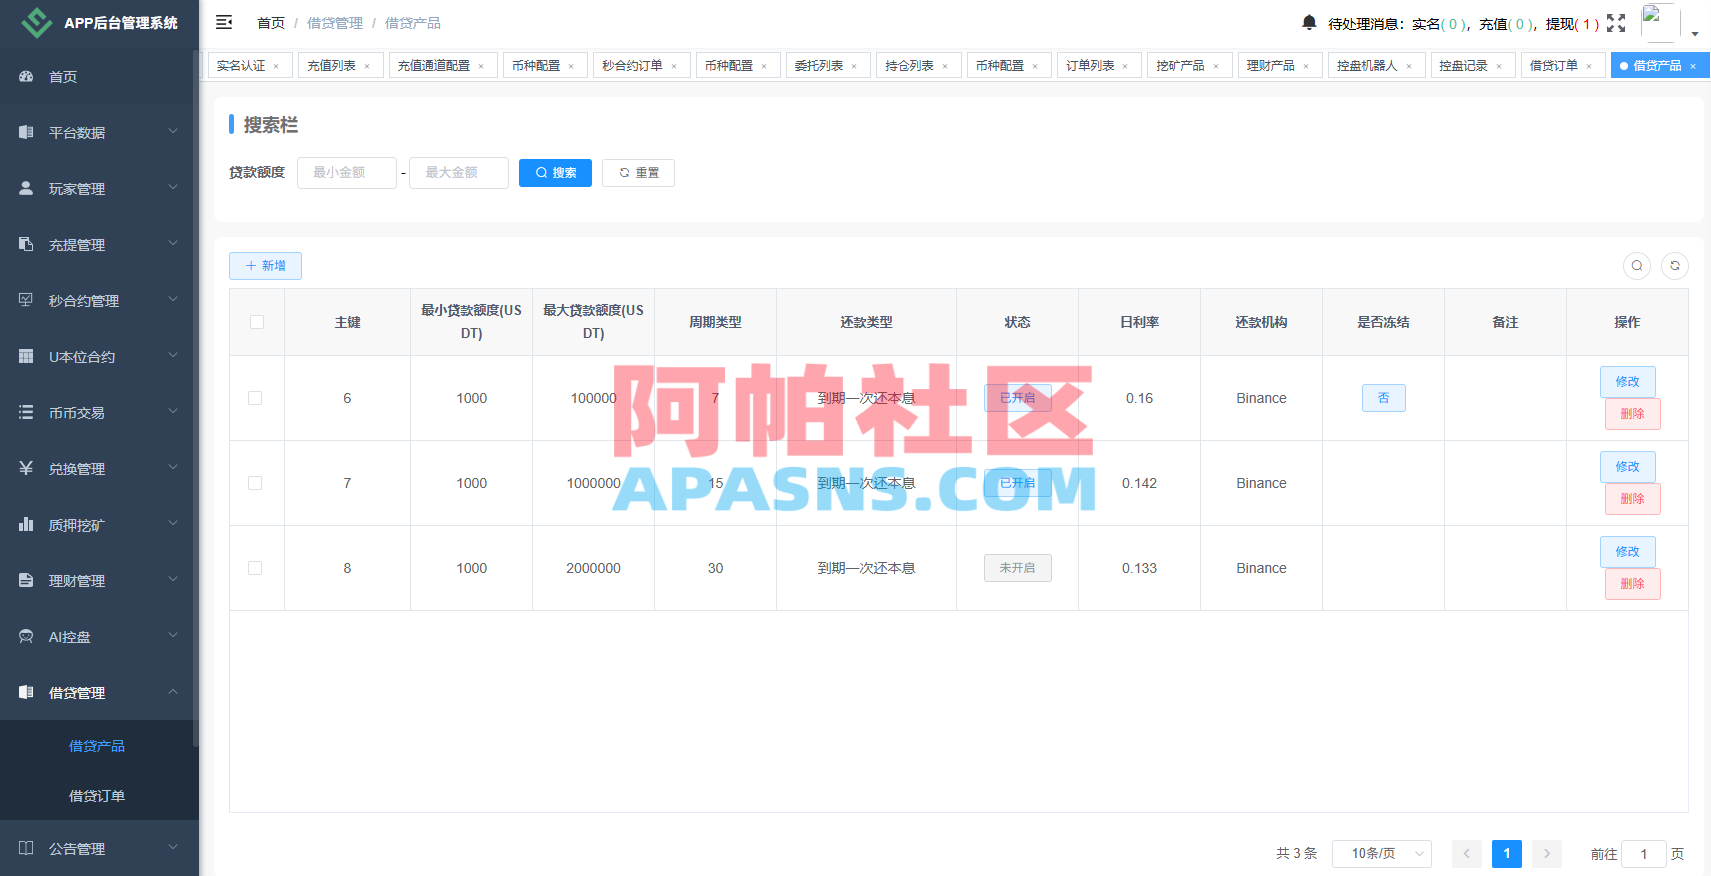The image size is (1711, 876).
Task: Toggle the 已开启 status of row 6
Action: tap(1017, 398)
